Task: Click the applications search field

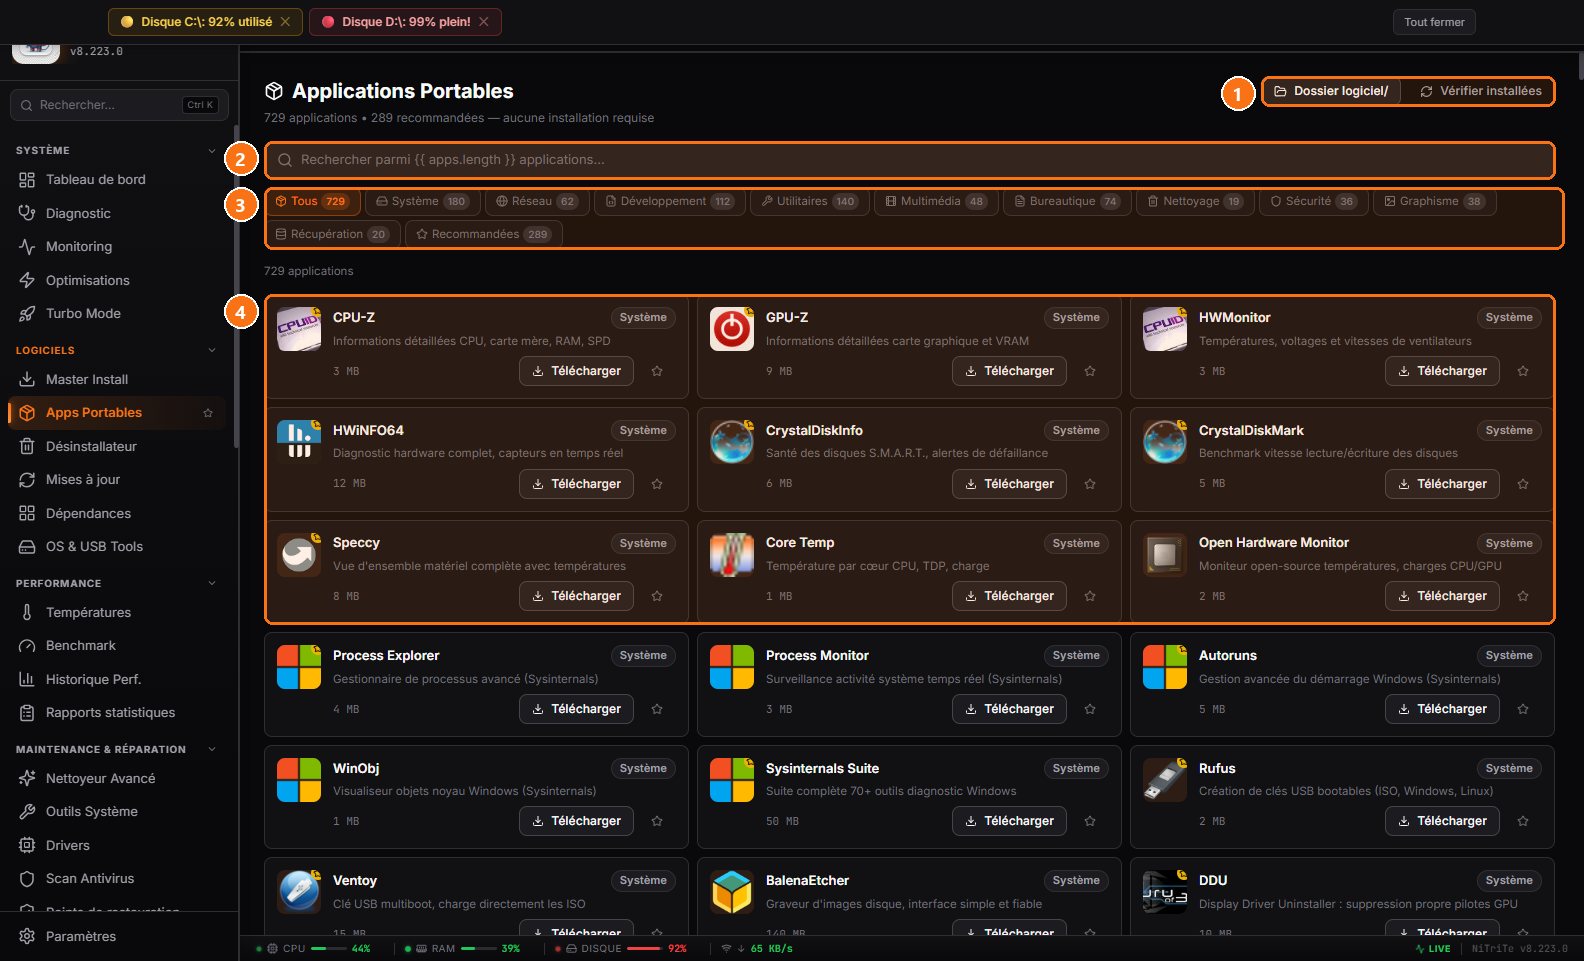Action: 909,160
